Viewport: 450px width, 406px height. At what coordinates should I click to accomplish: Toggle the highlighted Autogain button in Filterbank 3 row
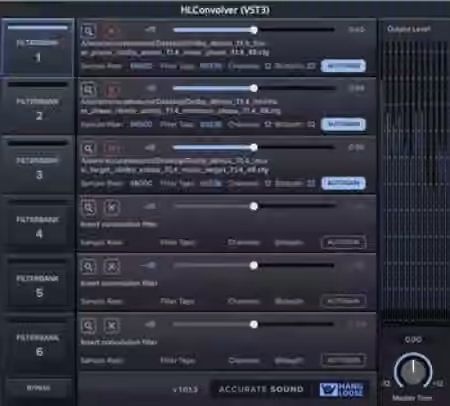[343, 183]
